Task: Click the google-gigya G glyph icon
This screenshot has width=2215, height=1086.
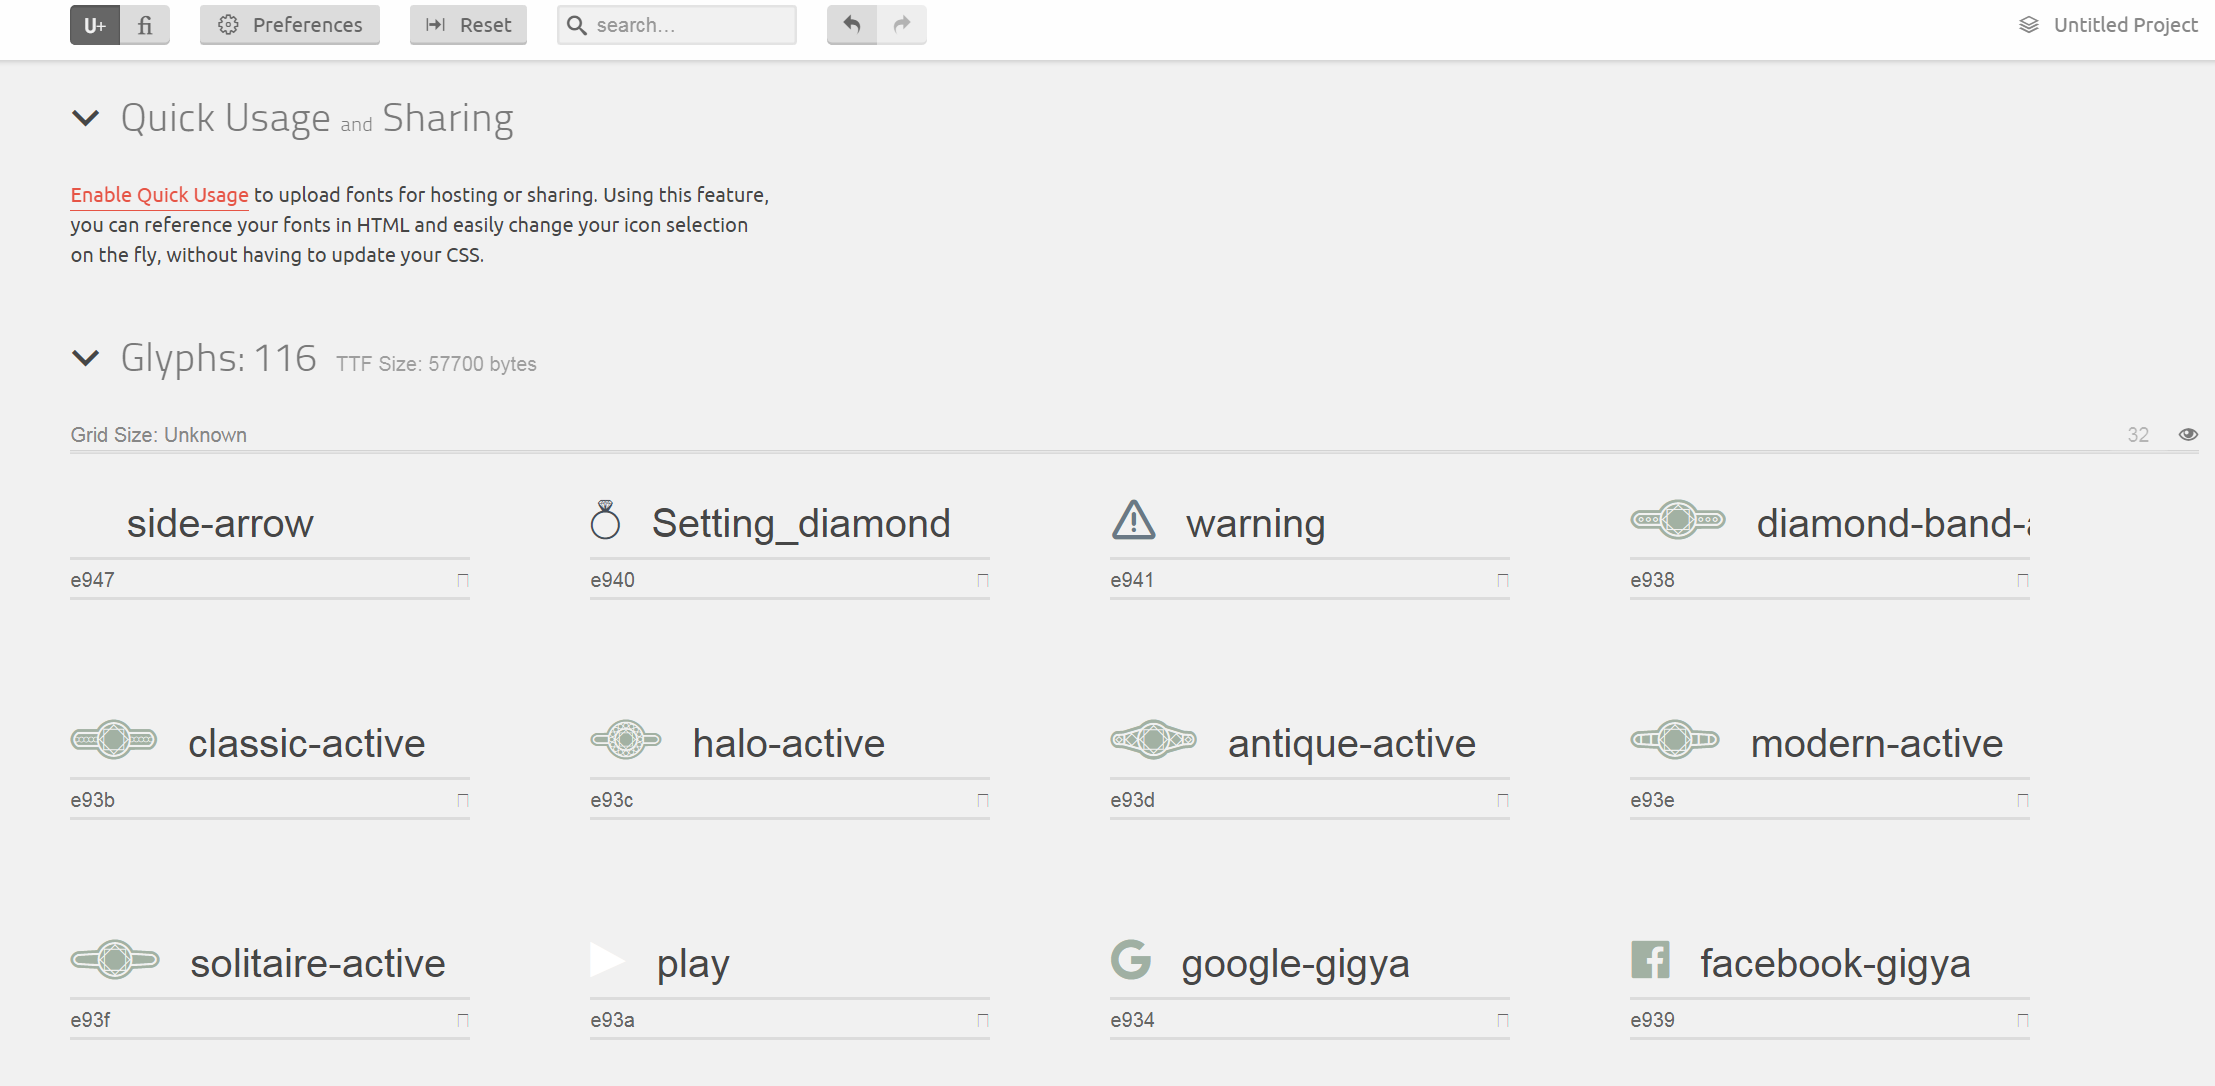Action: pos(1131,960)
